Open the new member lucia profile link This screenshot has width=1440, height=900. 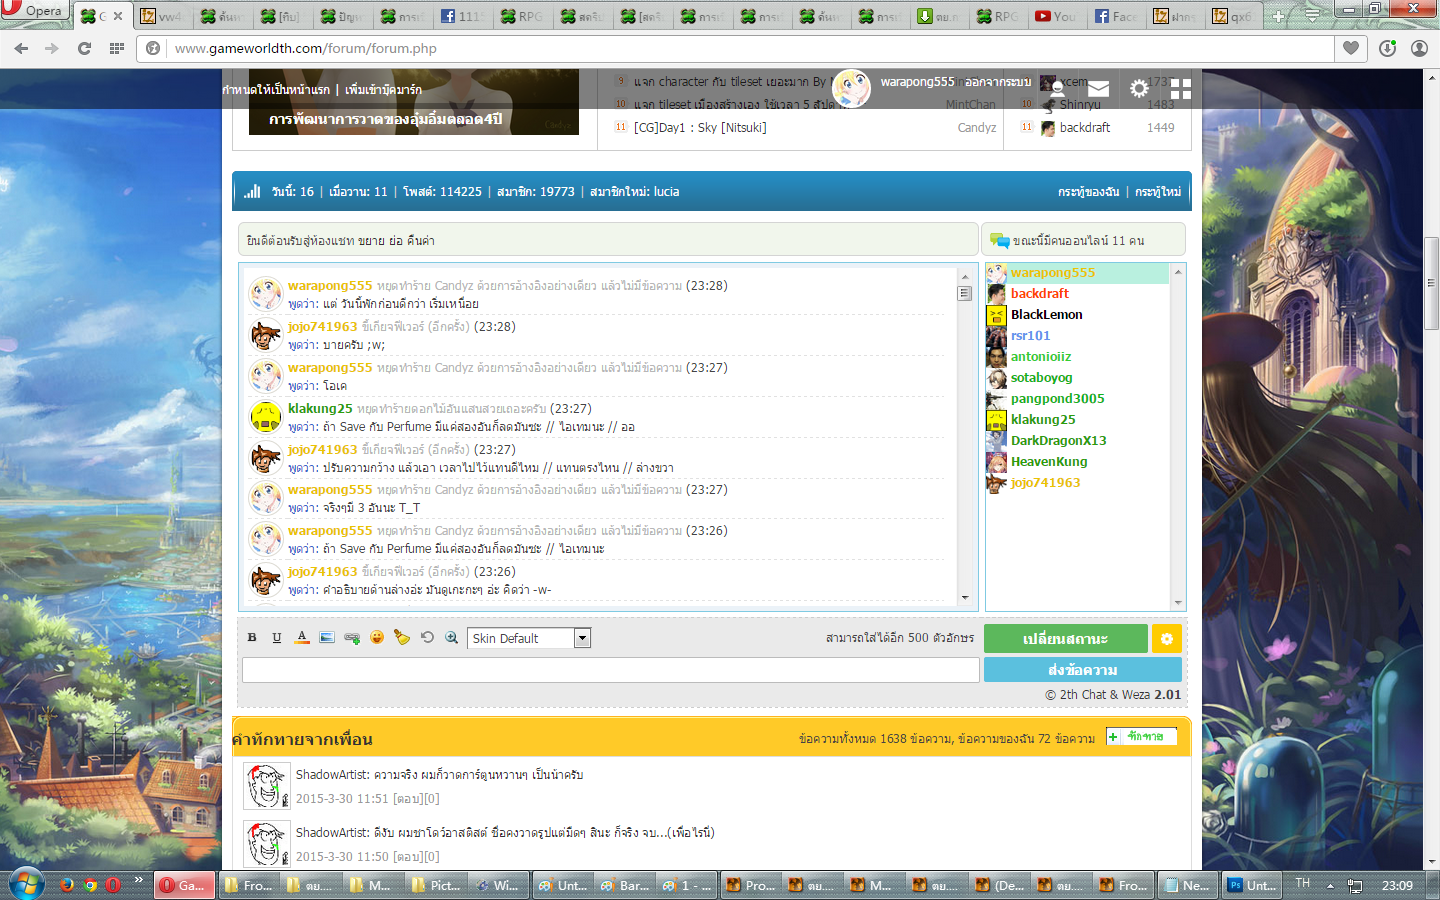(666, 191)
